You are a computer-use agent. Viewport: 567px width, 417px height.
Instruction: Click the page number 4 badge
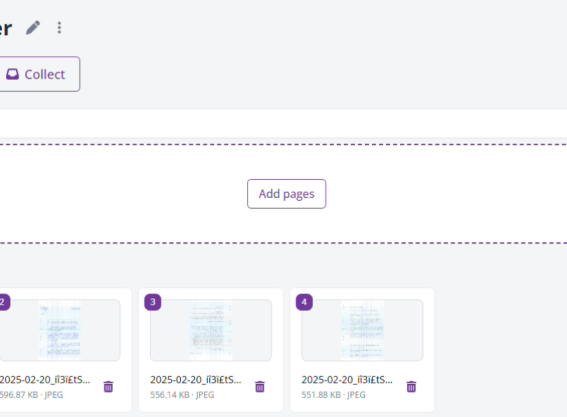304,302
